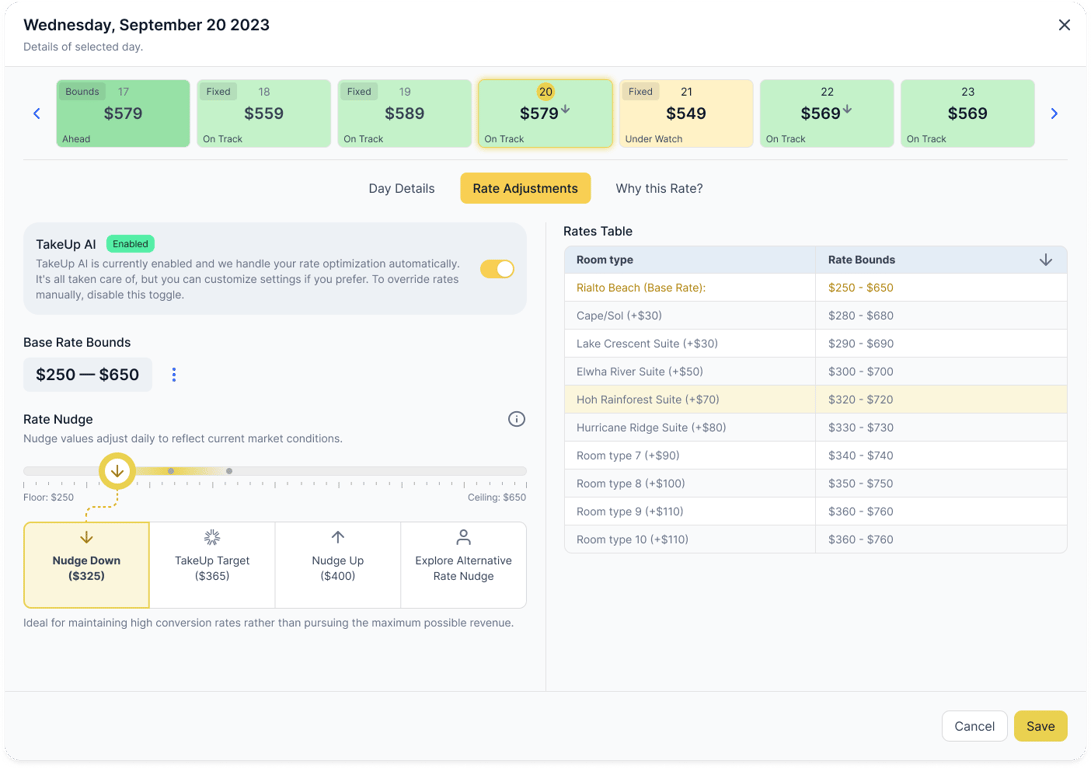Open the Why this Rate? tab
1091x768 pixels.
[x=659, y=188]
